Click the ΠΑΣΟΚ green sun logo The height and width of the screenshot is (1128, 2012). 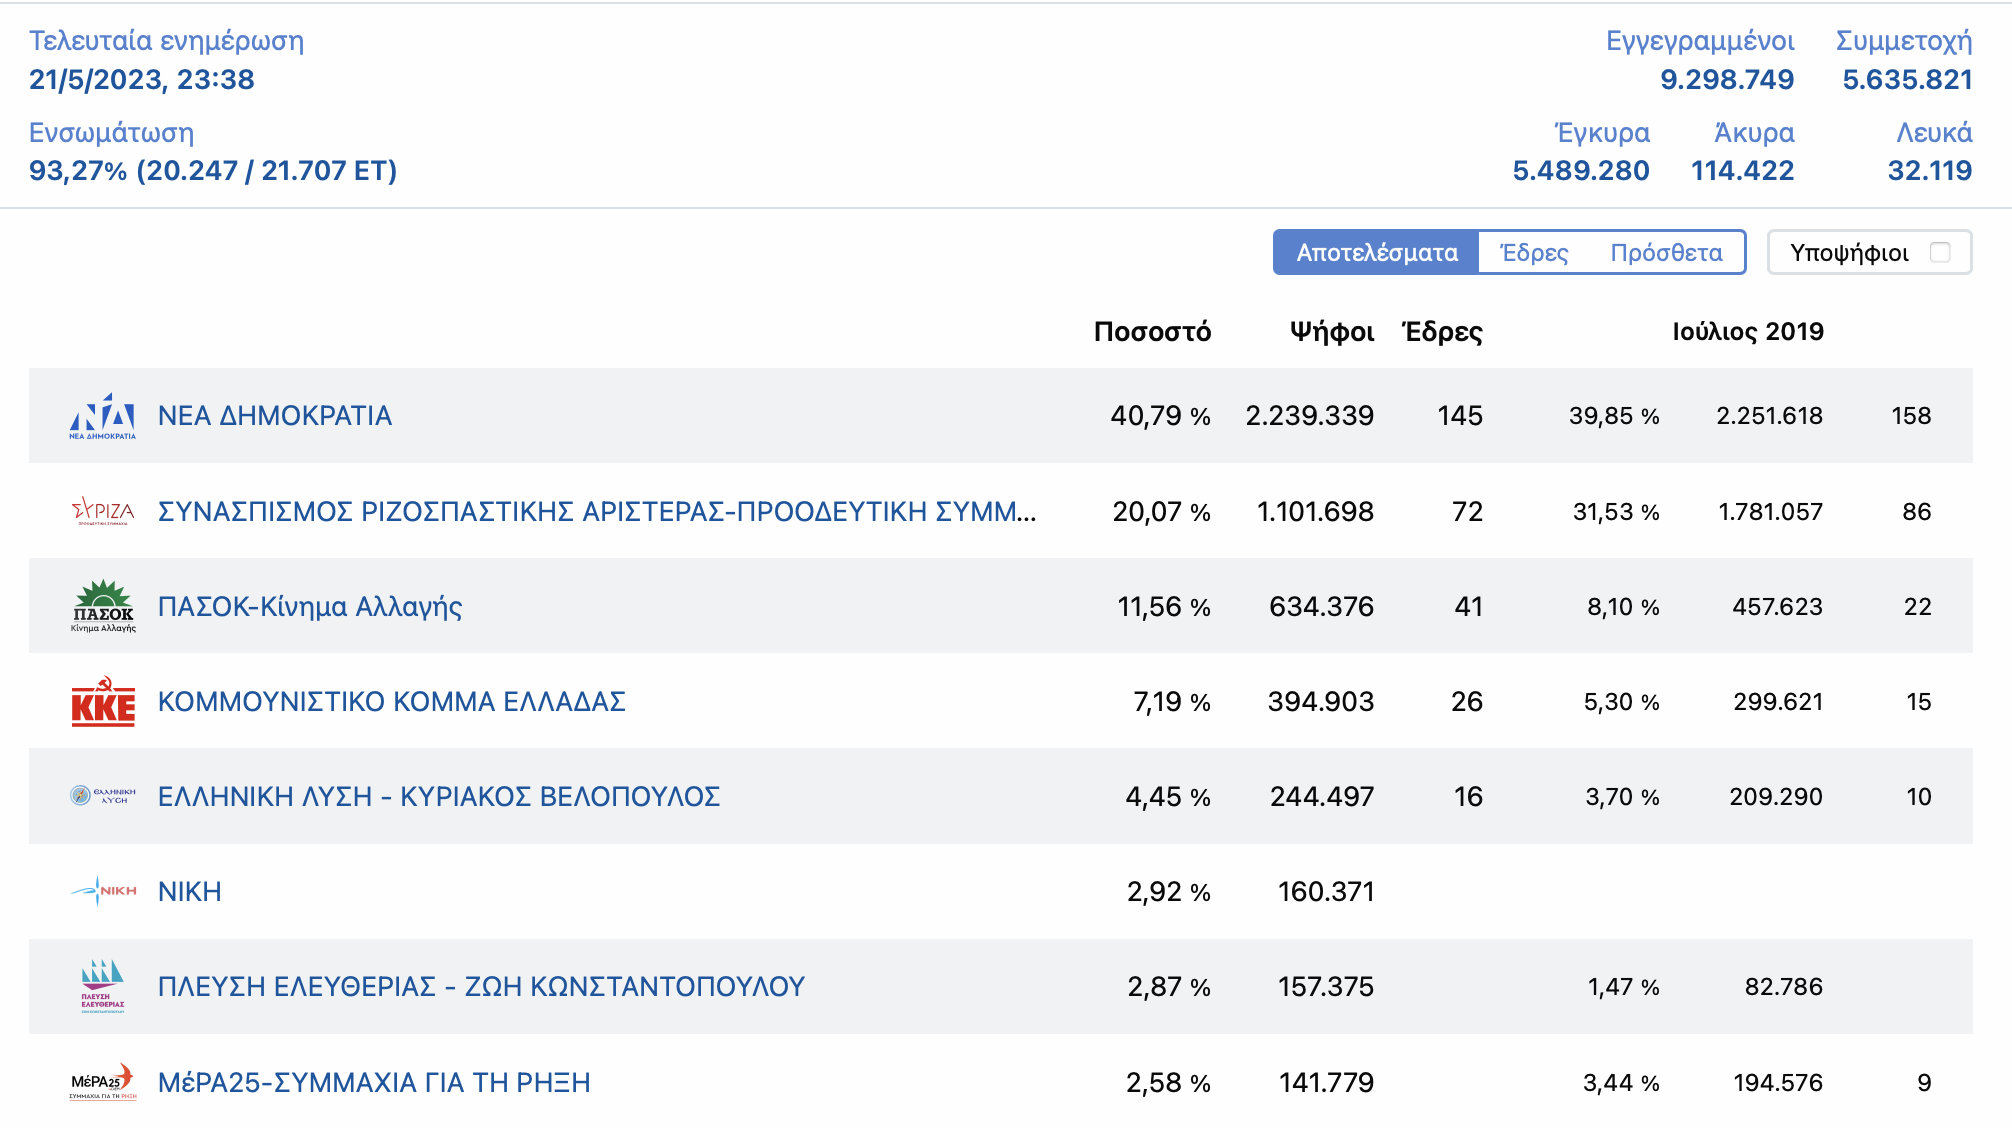tap(103, 606)
